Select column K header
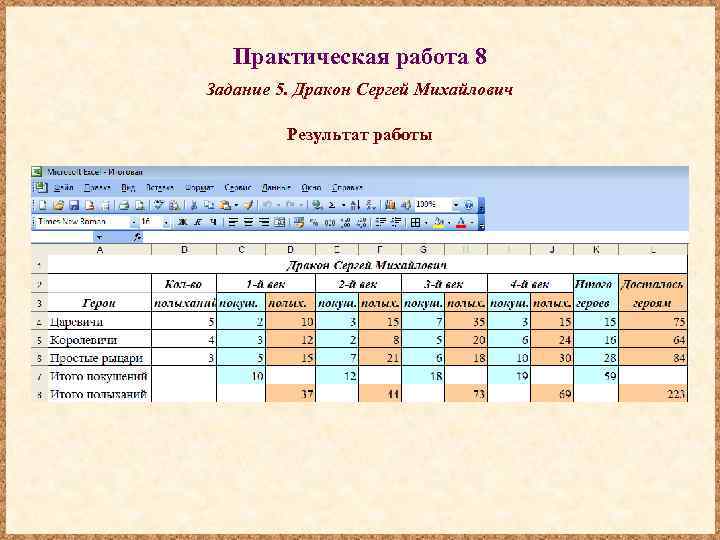Image resolution: width=720 pixels, height=540 pixels. click(x=596, y=250)
